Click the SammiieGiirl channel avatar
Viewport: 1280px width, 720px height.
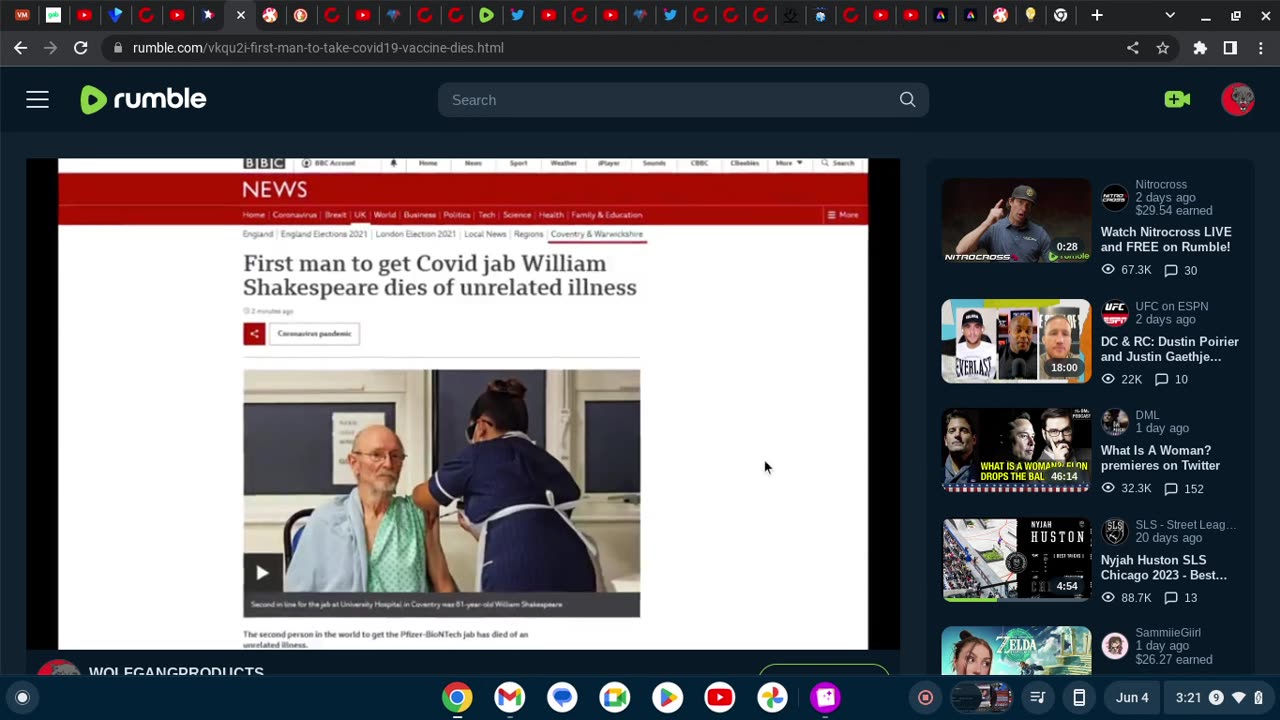click(x=1115, y=646)
